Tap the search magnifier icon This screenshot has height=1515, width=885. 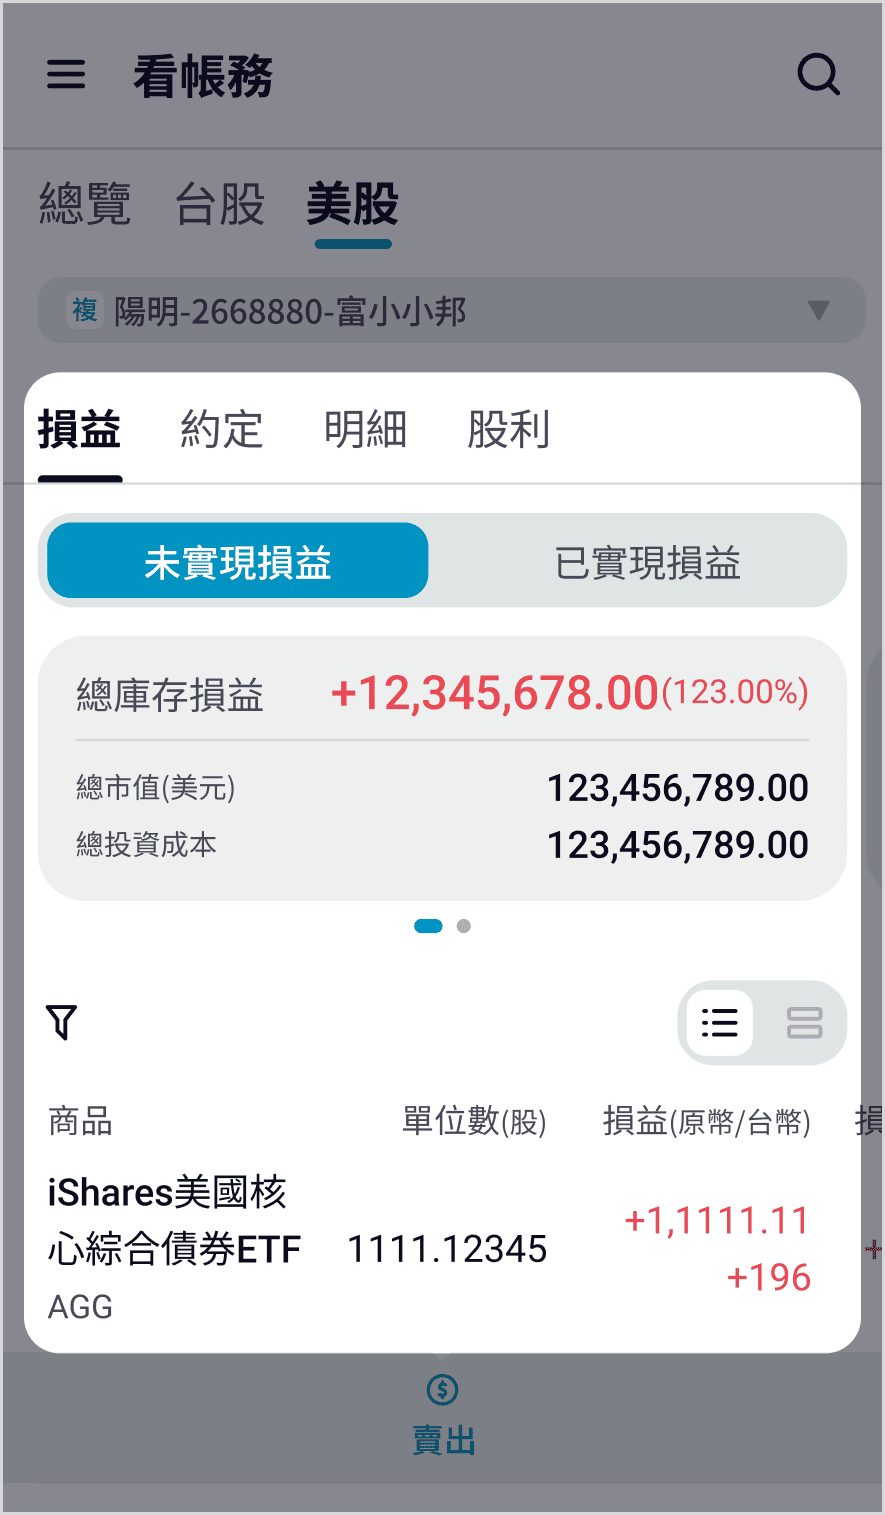818,75
